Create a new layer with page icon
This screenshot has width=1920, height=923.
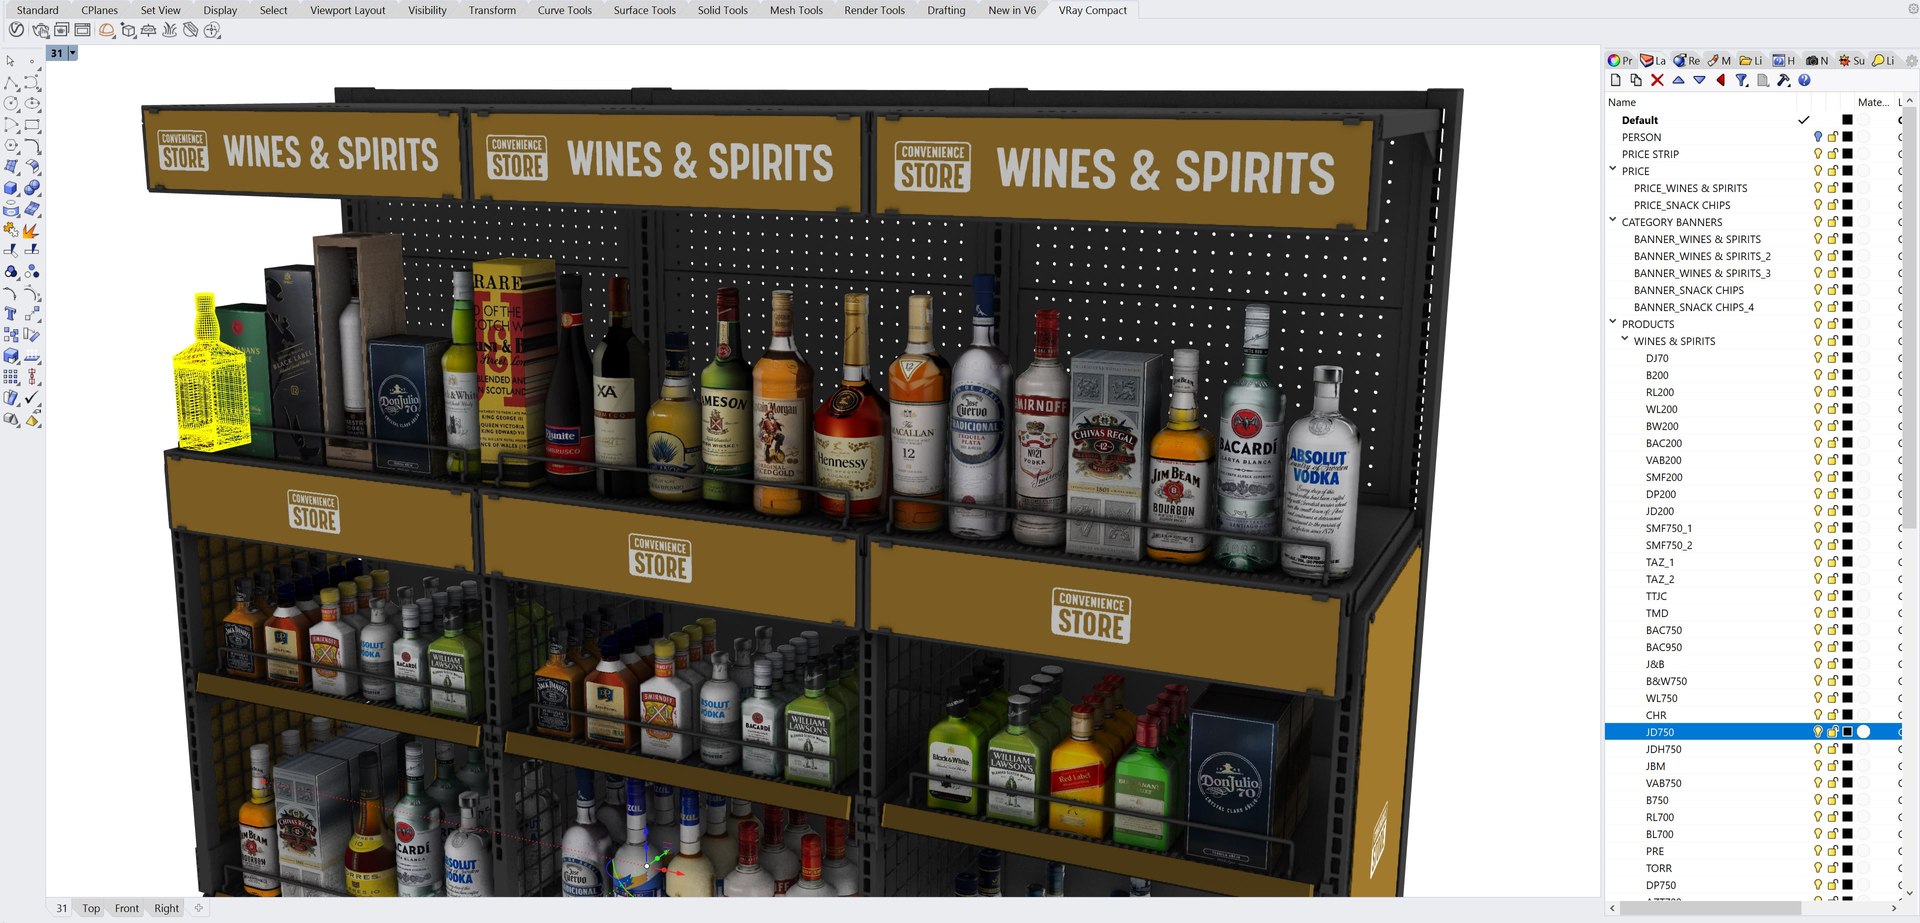[x=1615, y=80]
